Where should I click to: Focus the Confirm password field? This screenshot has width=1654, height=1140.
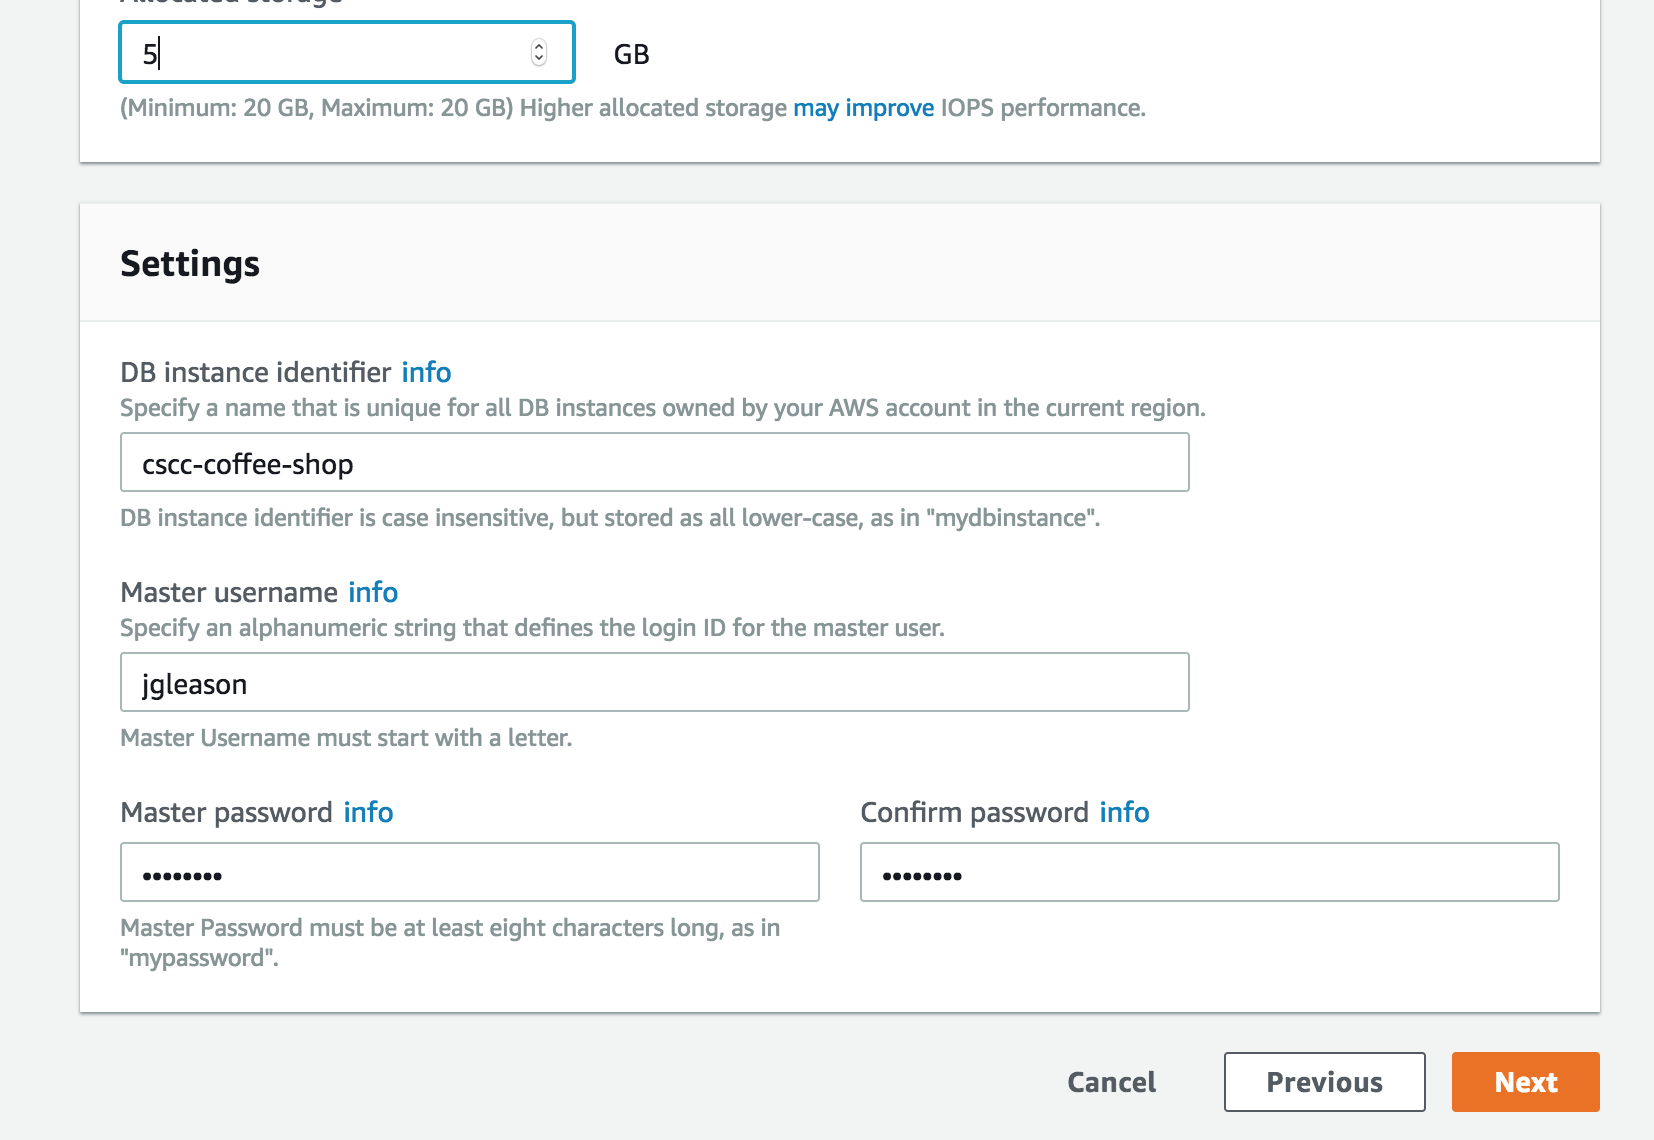click(1209, 873)
